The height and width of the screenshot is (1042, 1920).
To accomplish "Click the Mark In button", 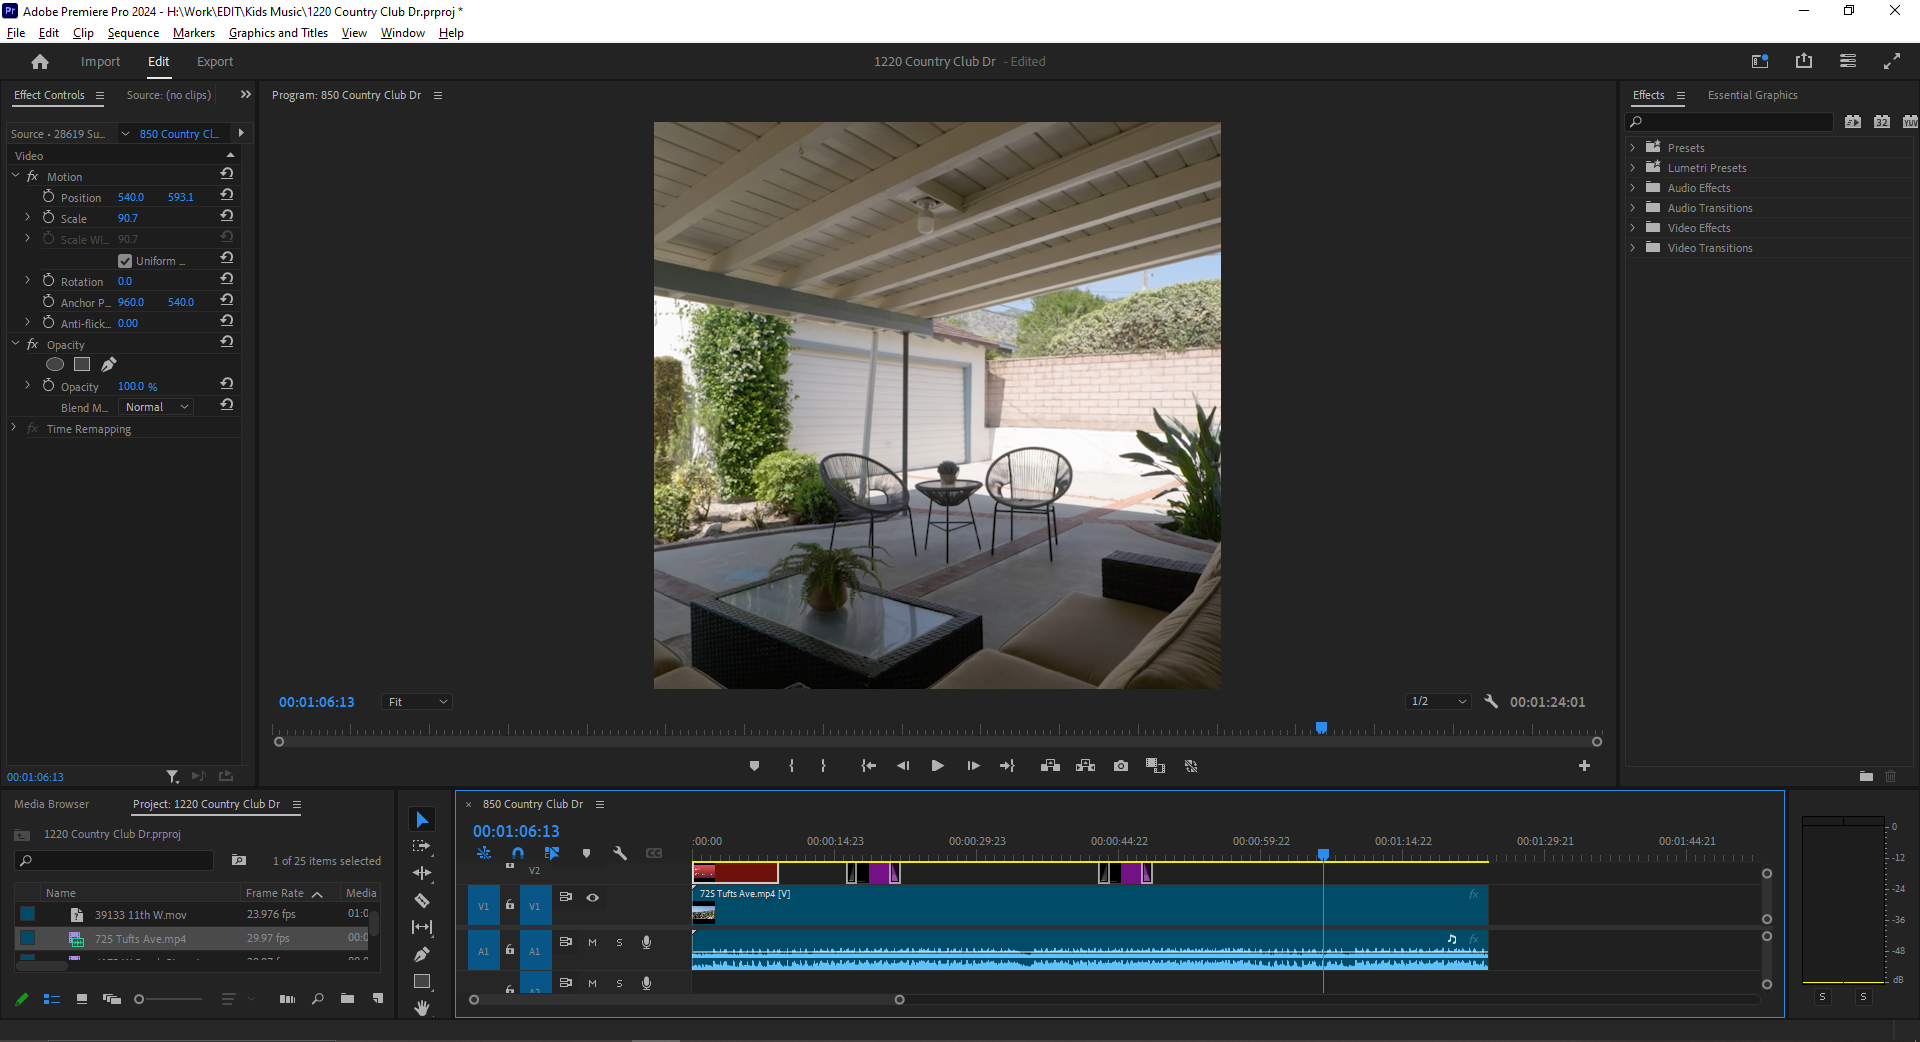I will point(791,766).
